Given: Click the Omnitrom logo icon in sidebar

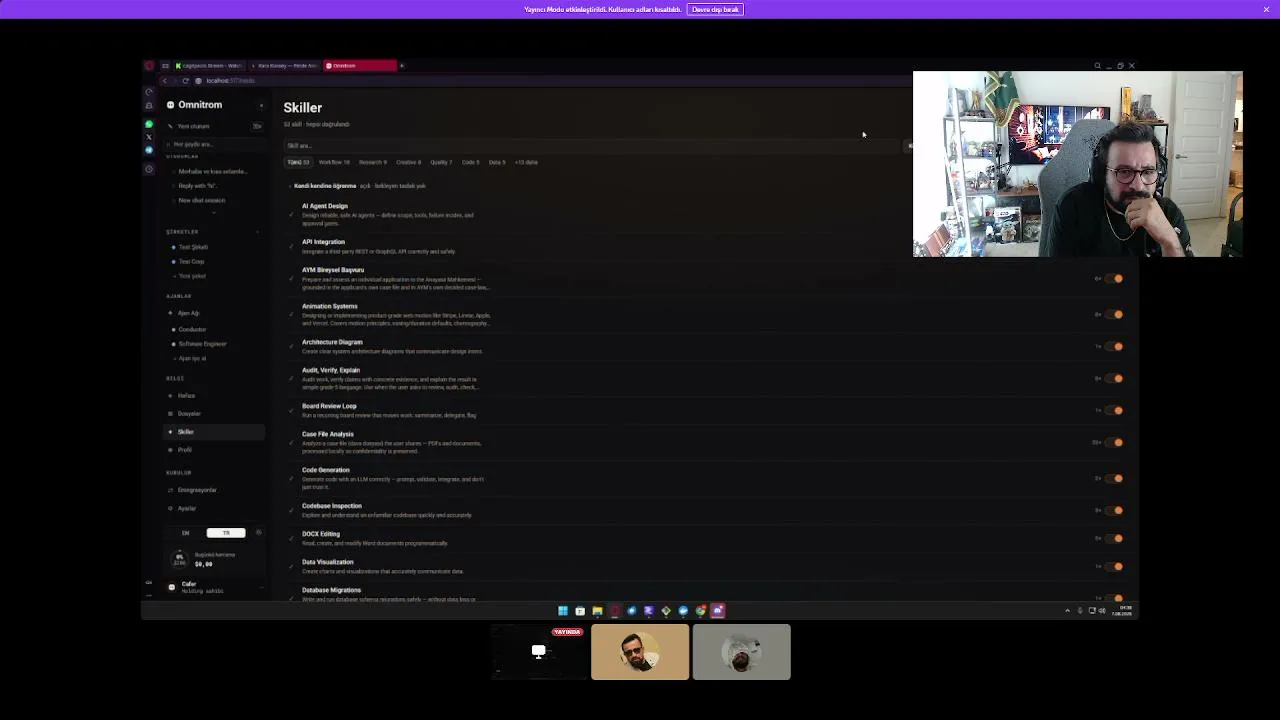Looking at the screenshot, I should [170, 105].
